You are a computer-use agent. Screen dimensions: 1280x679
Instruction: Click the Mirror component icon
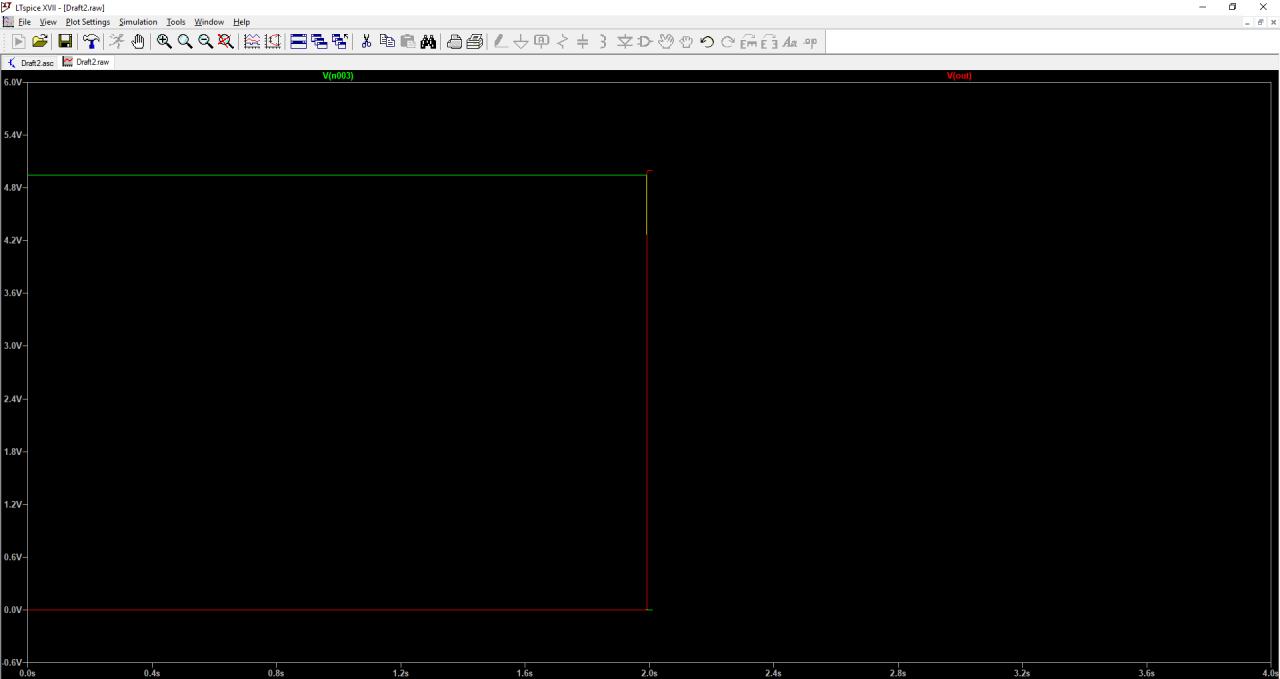tap(769, 41)
